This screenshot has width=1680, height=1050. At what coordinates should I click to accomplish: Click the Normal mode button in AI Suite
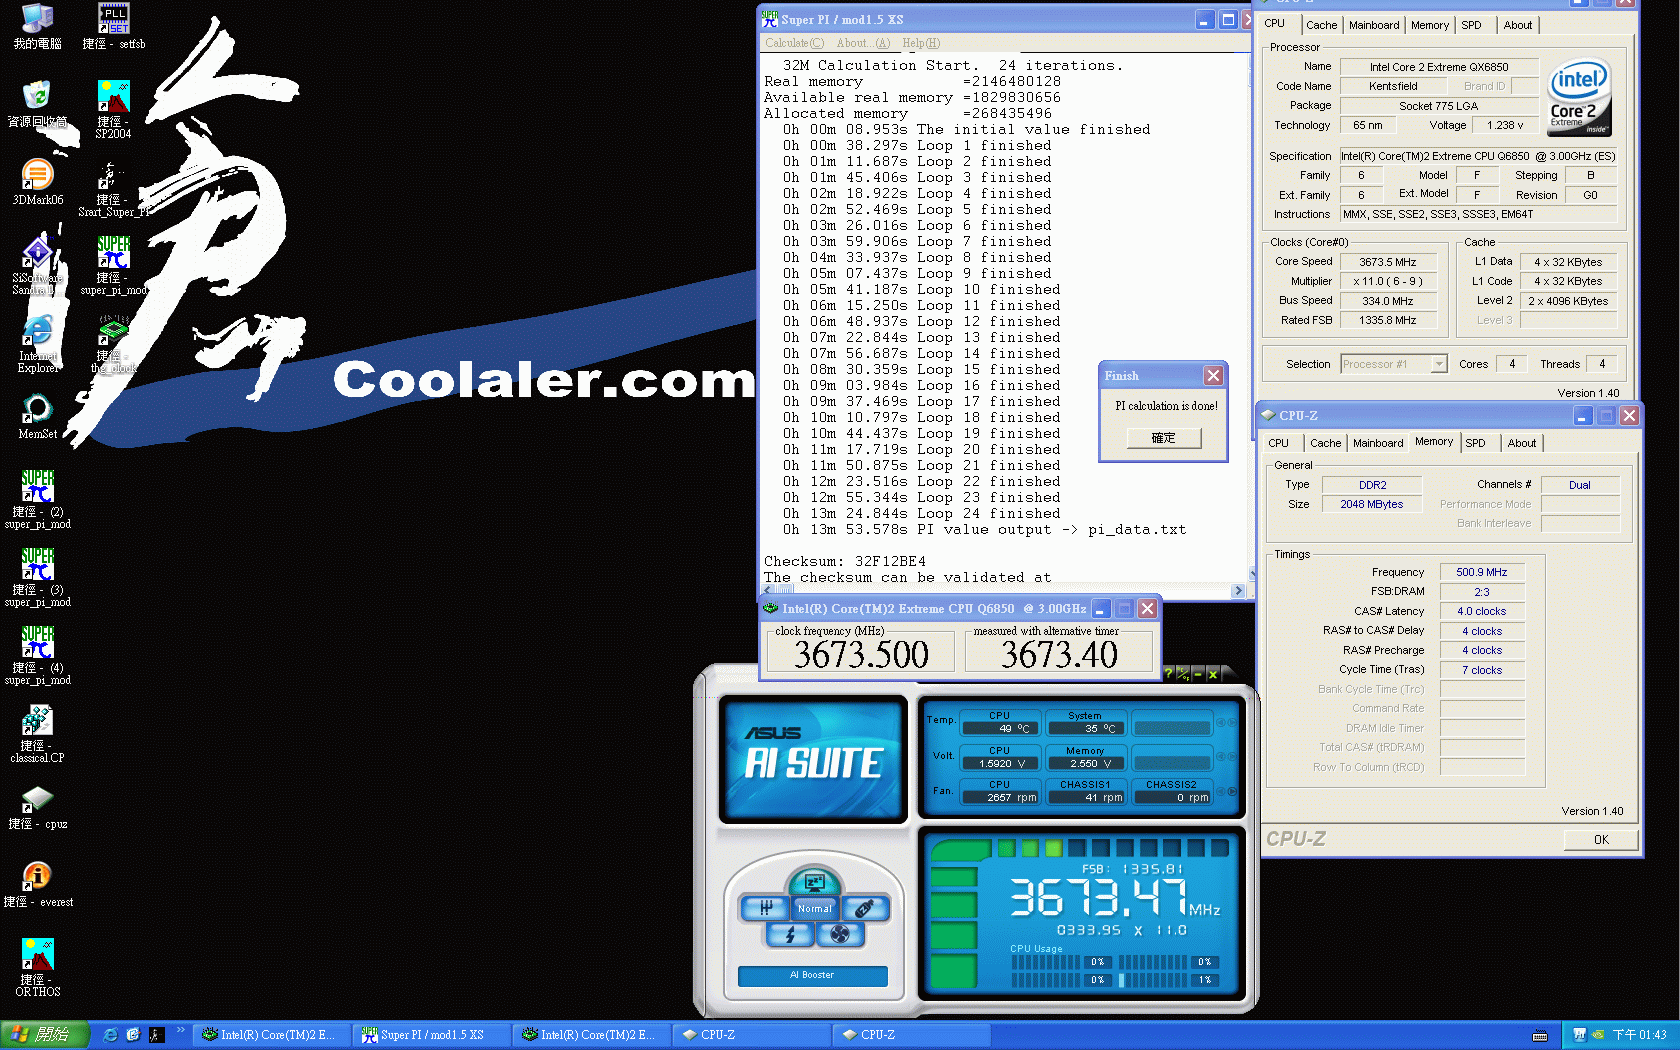pos(815,908)
